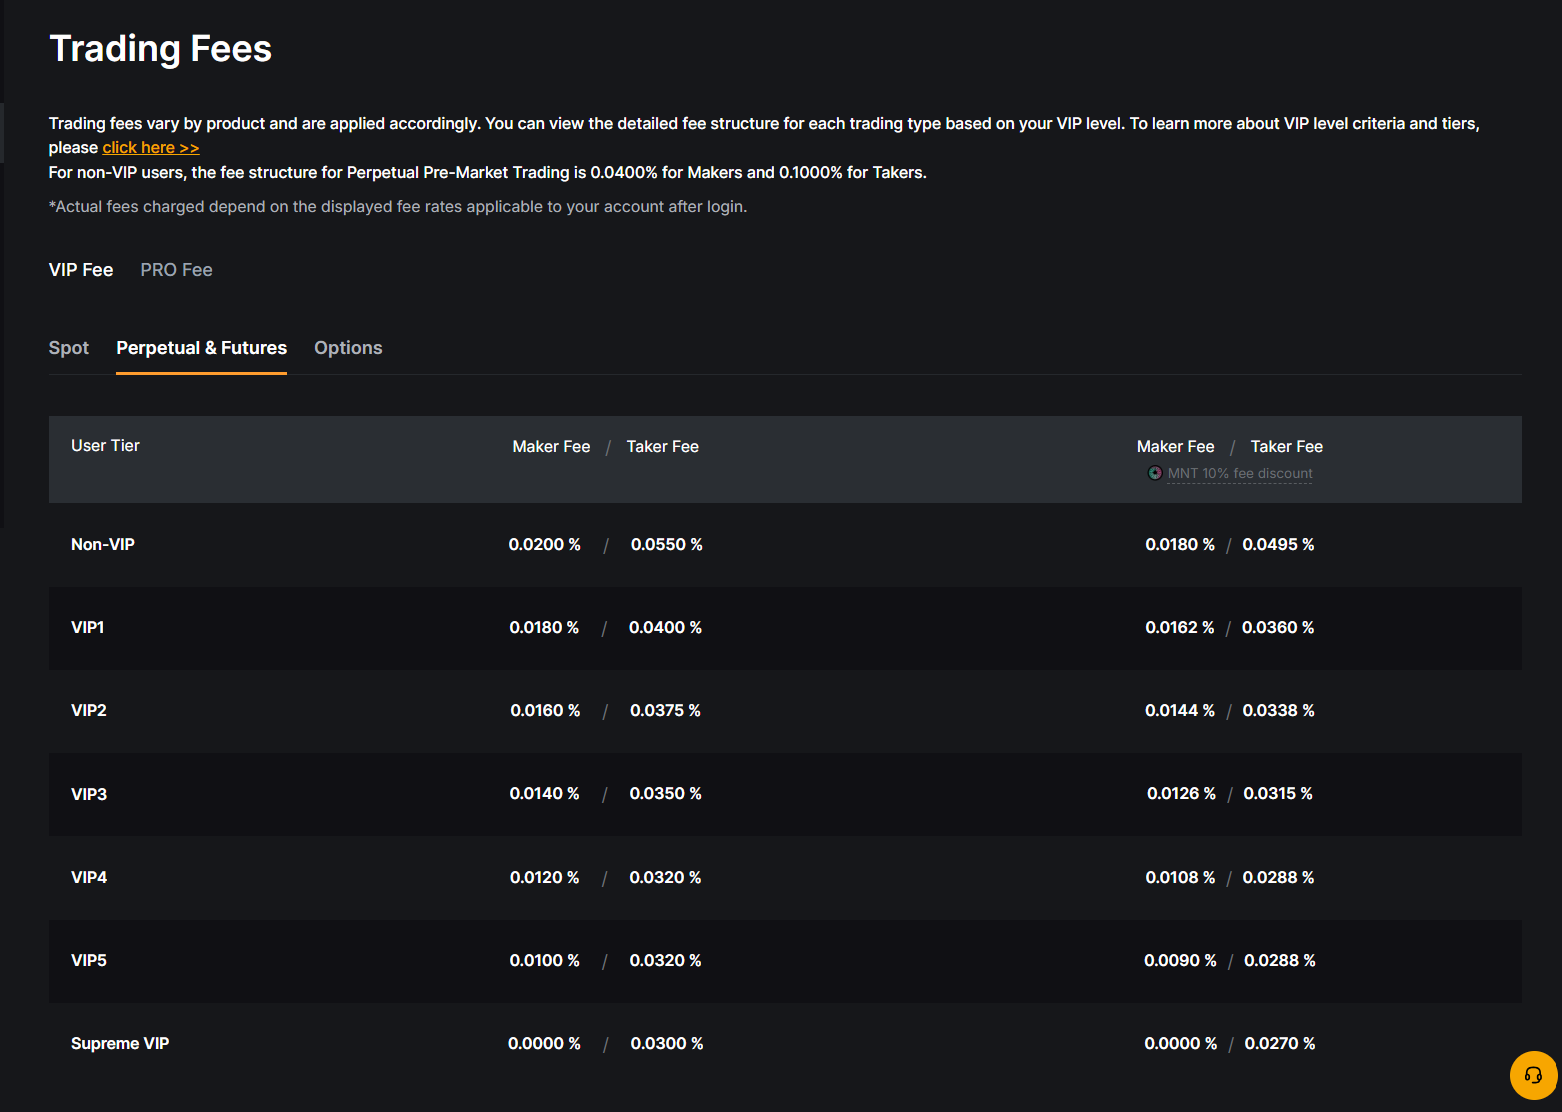The height and width of the screenshot is (1112, 1562).
Task: Open the customer support headset chat icon
Action: point(1533,1076)
